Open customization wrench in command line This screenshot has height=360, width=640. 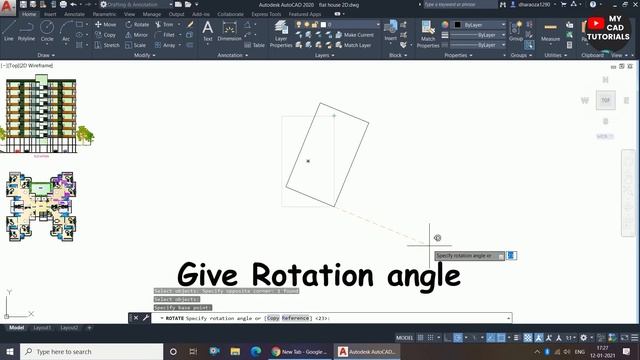[146, 318]
